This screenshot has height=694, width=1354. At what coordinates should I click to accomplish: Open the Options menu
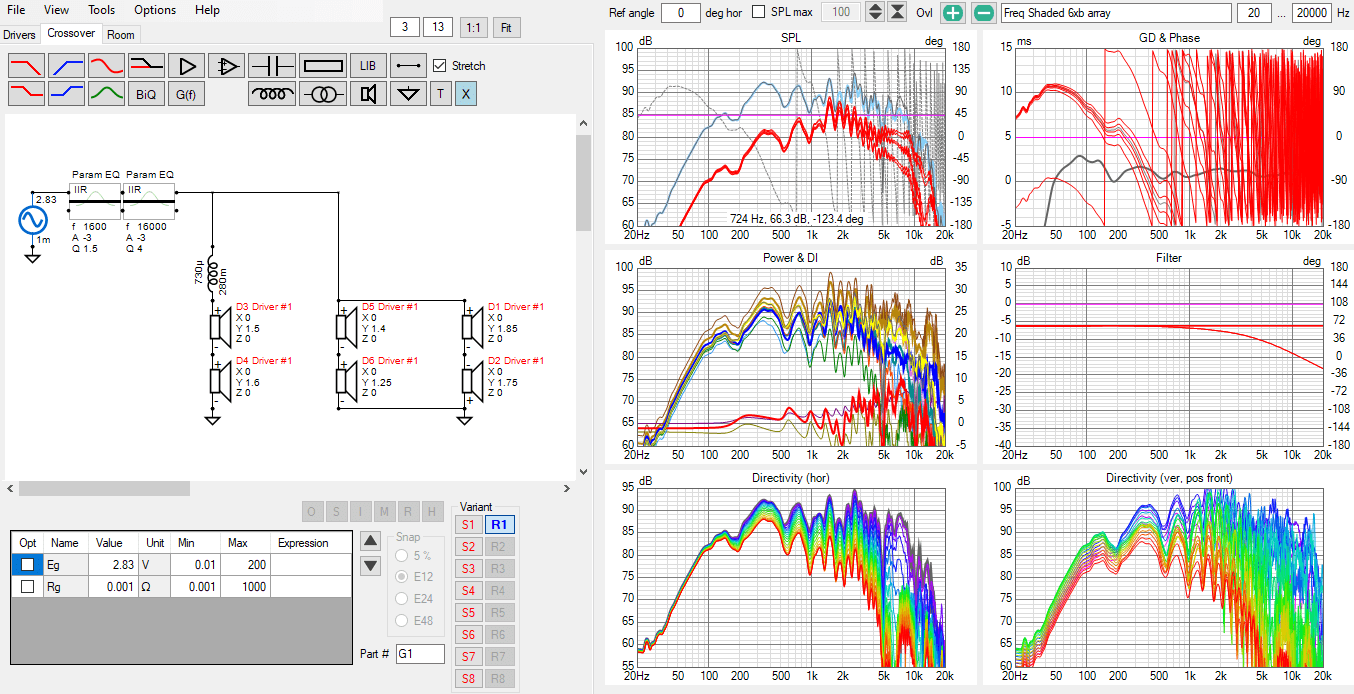(x=155, y=10)
